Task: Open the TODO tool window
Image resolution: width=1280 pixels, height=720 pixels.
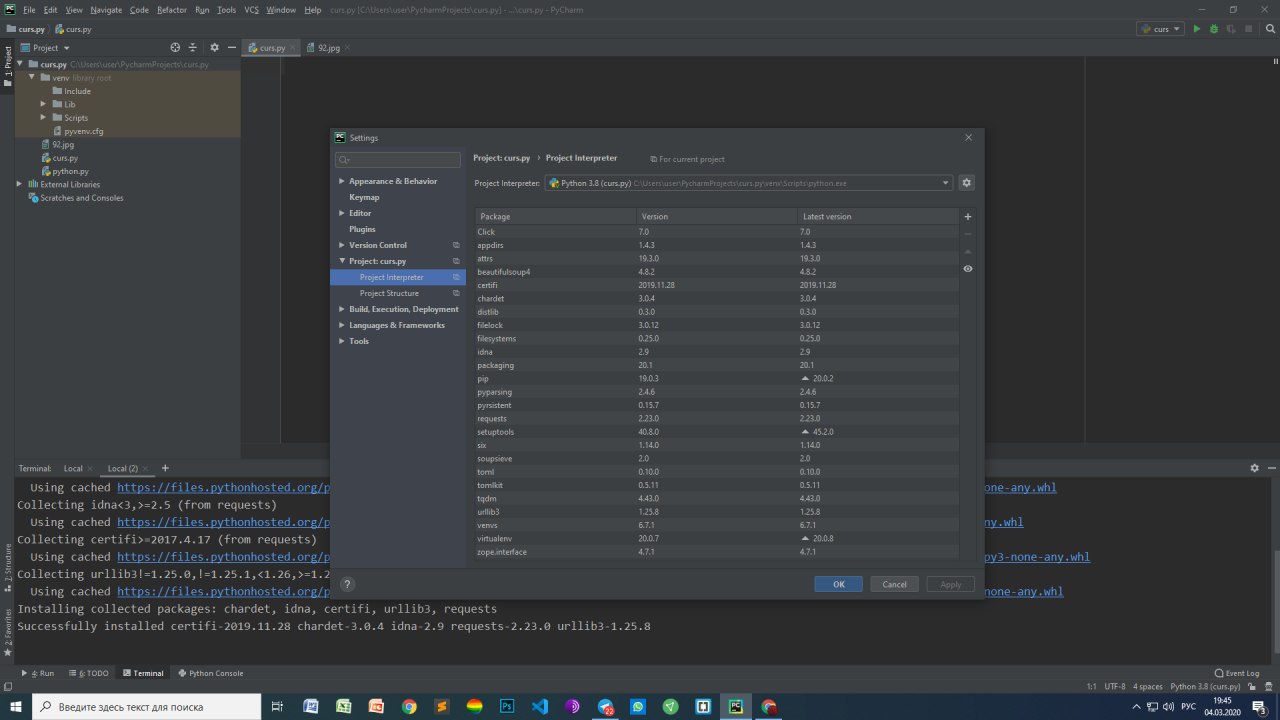Action: 89,673
